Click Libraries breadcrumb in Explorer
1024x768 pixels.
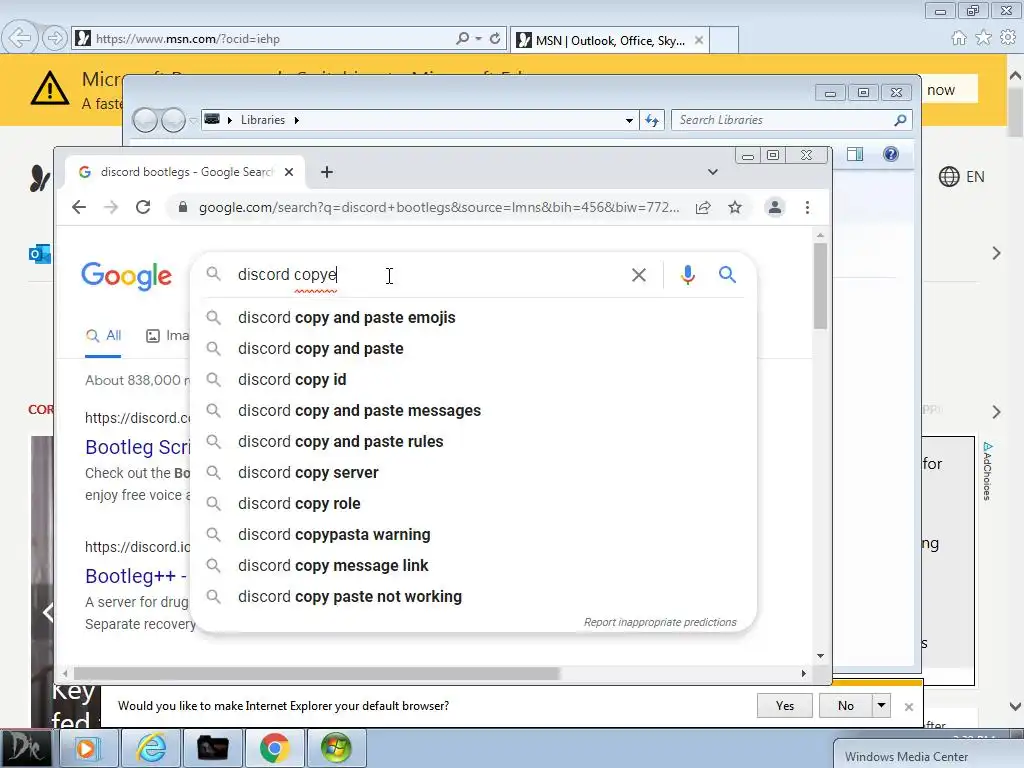(x=263, y=120)
